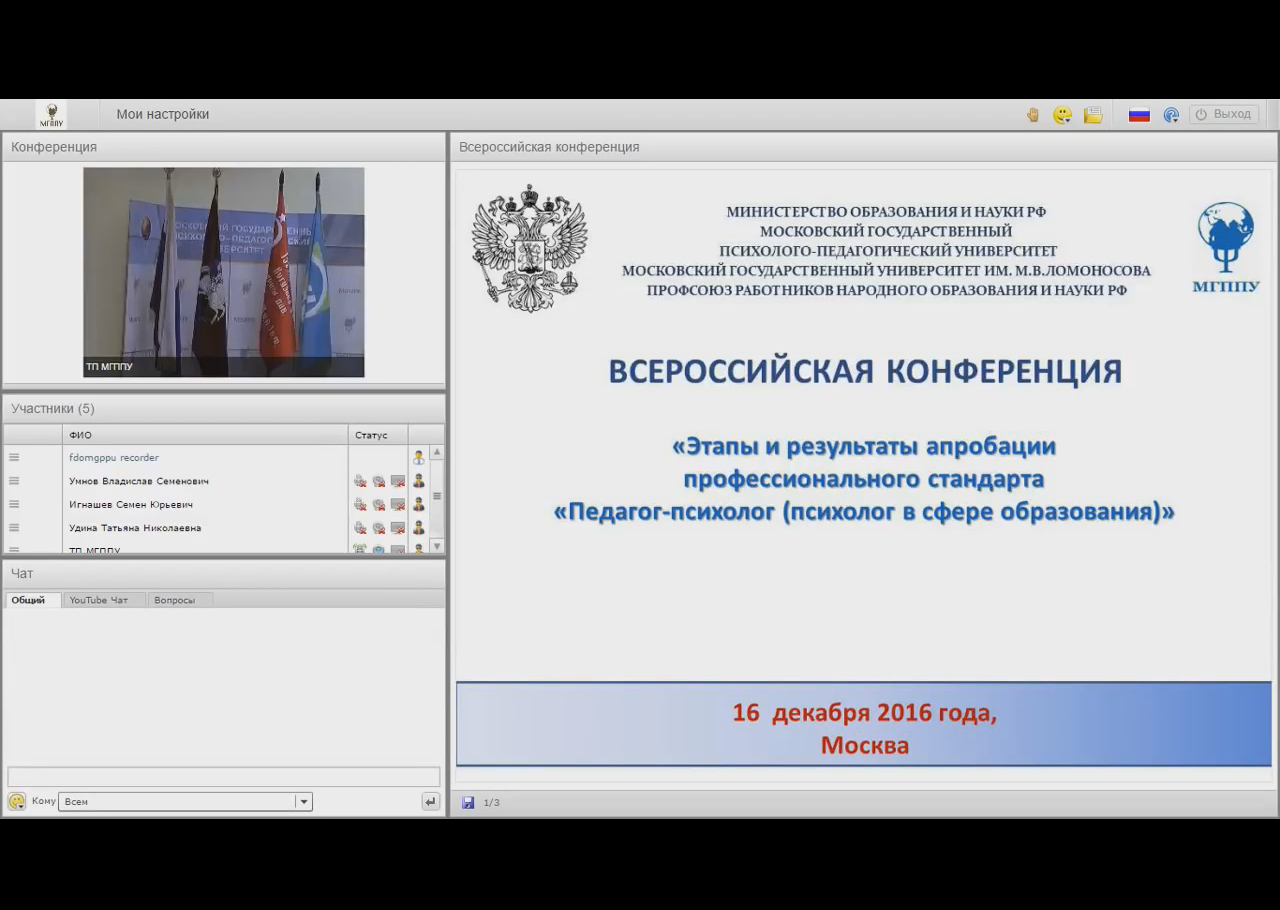
Task: Click the Всероссийская конференция panel header
Action: coord(864,147)
